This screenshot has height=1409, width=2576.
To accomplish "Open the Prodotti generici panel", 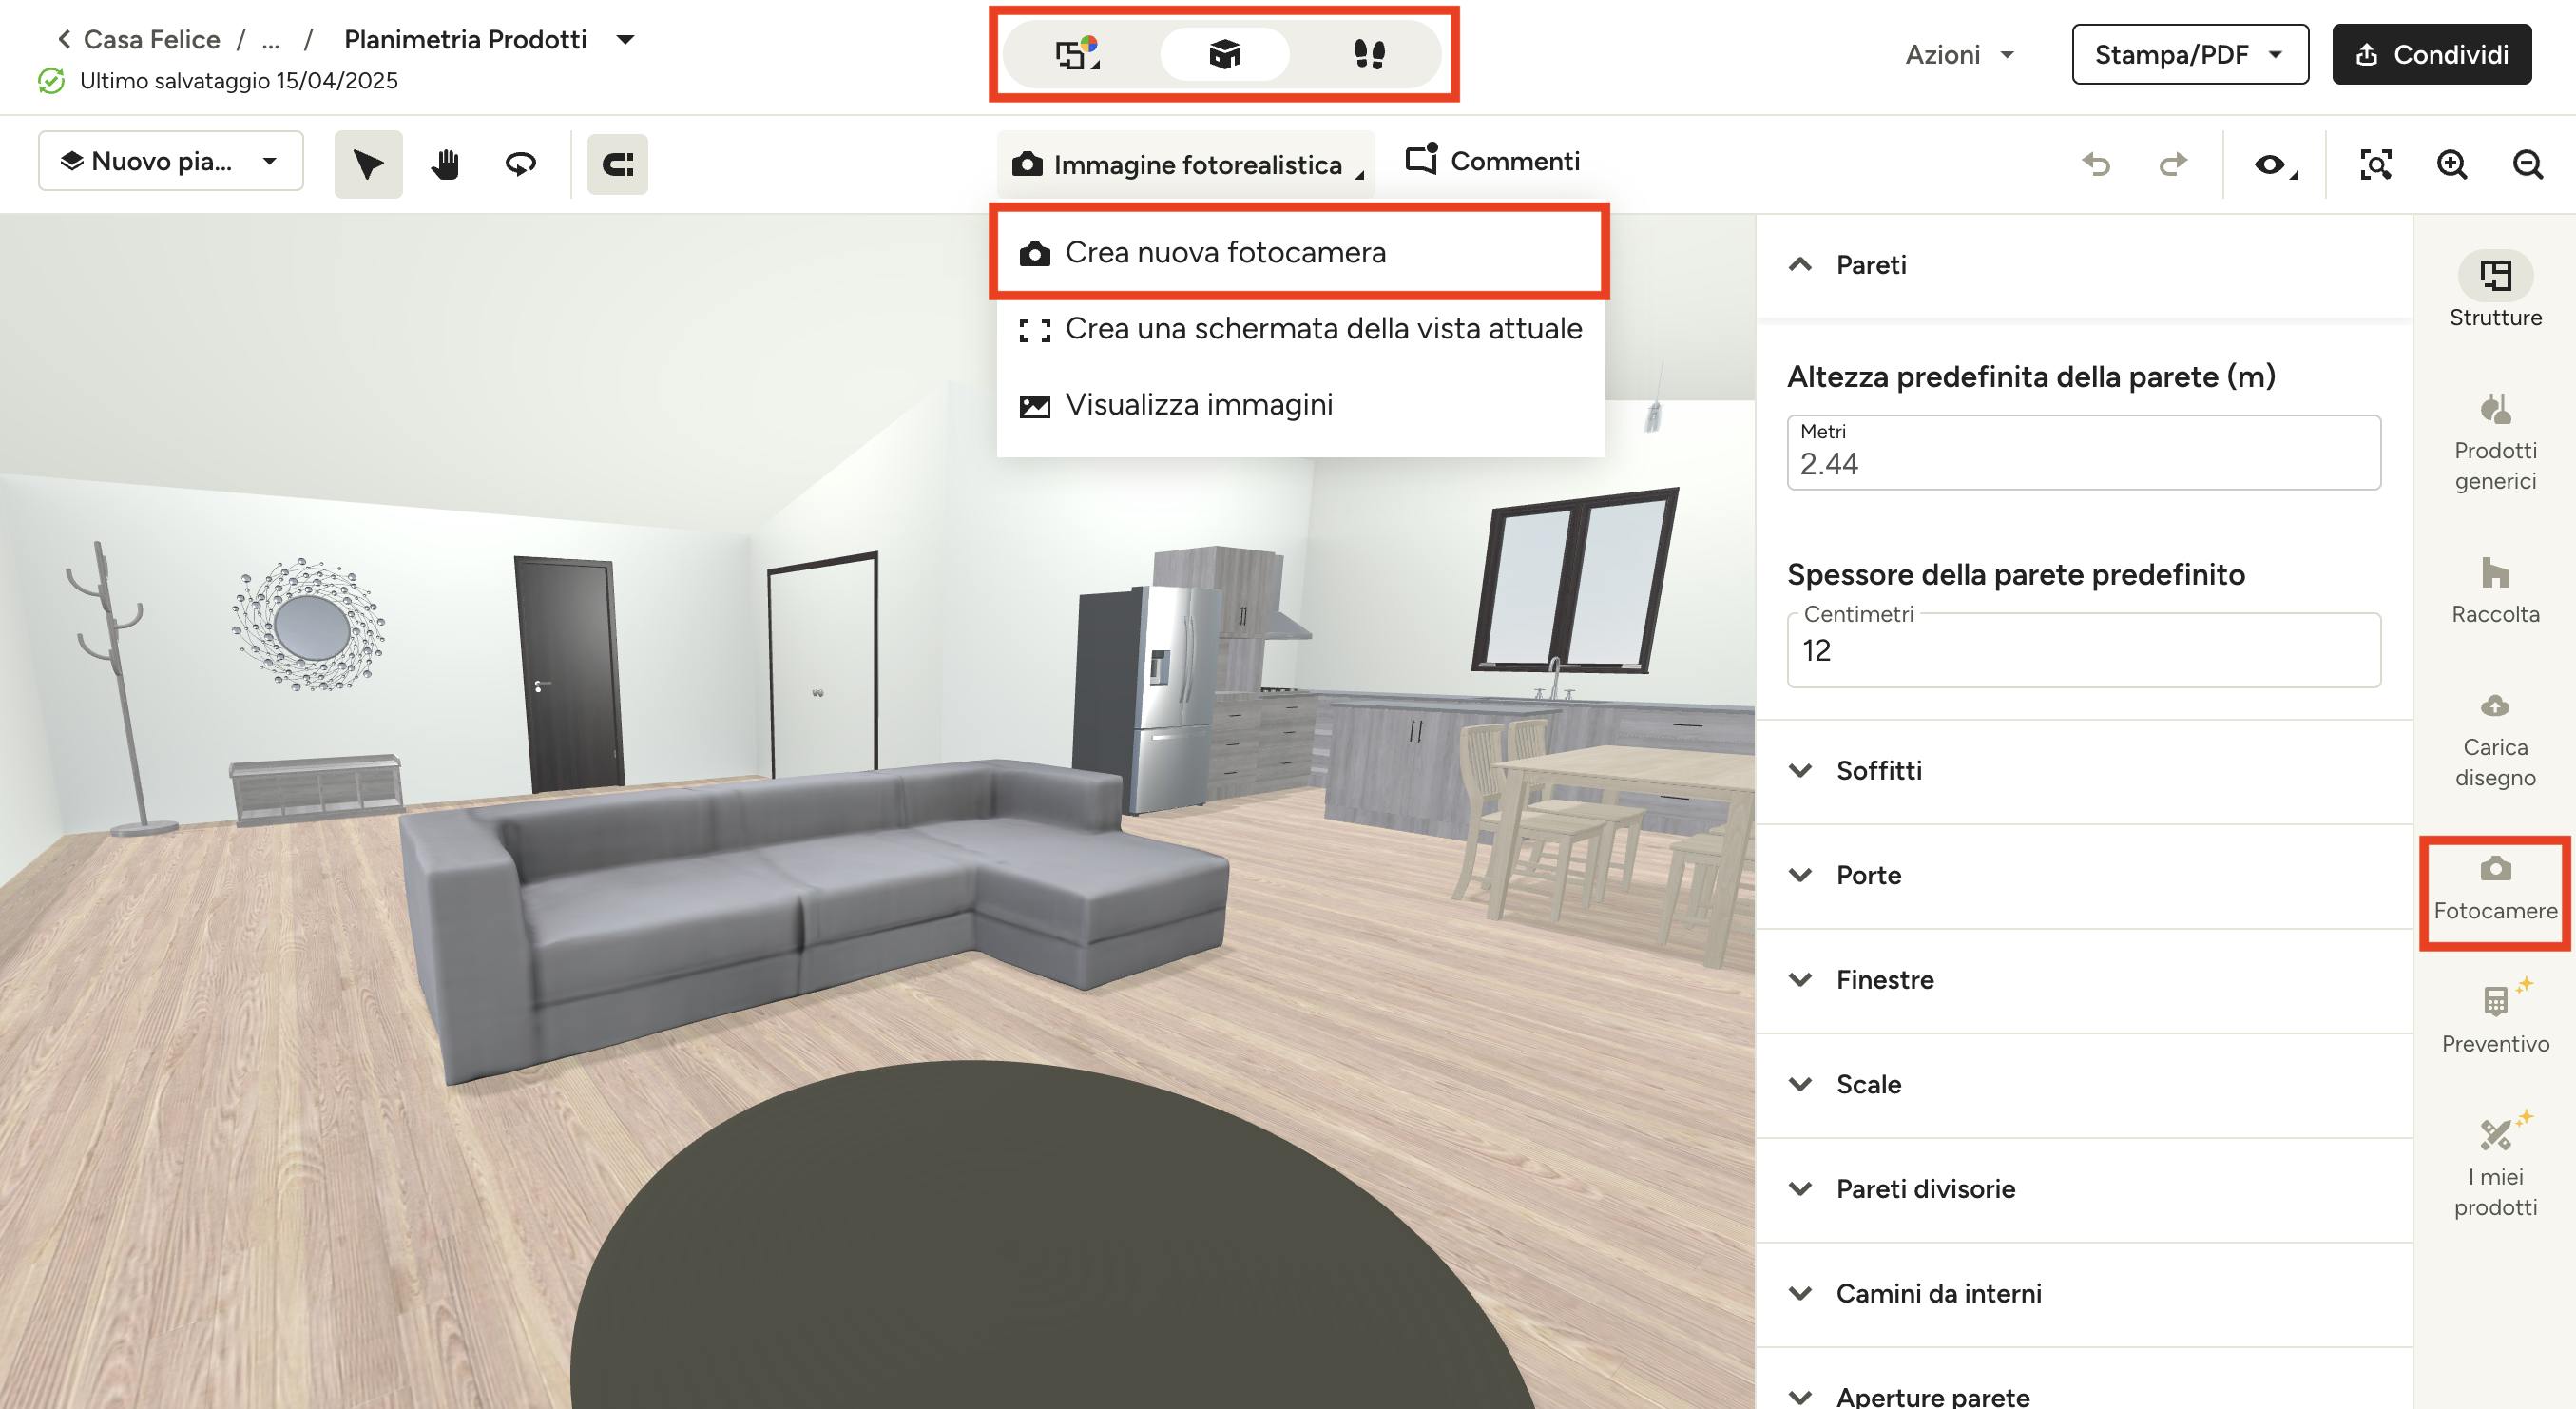I will (2495, 443).
